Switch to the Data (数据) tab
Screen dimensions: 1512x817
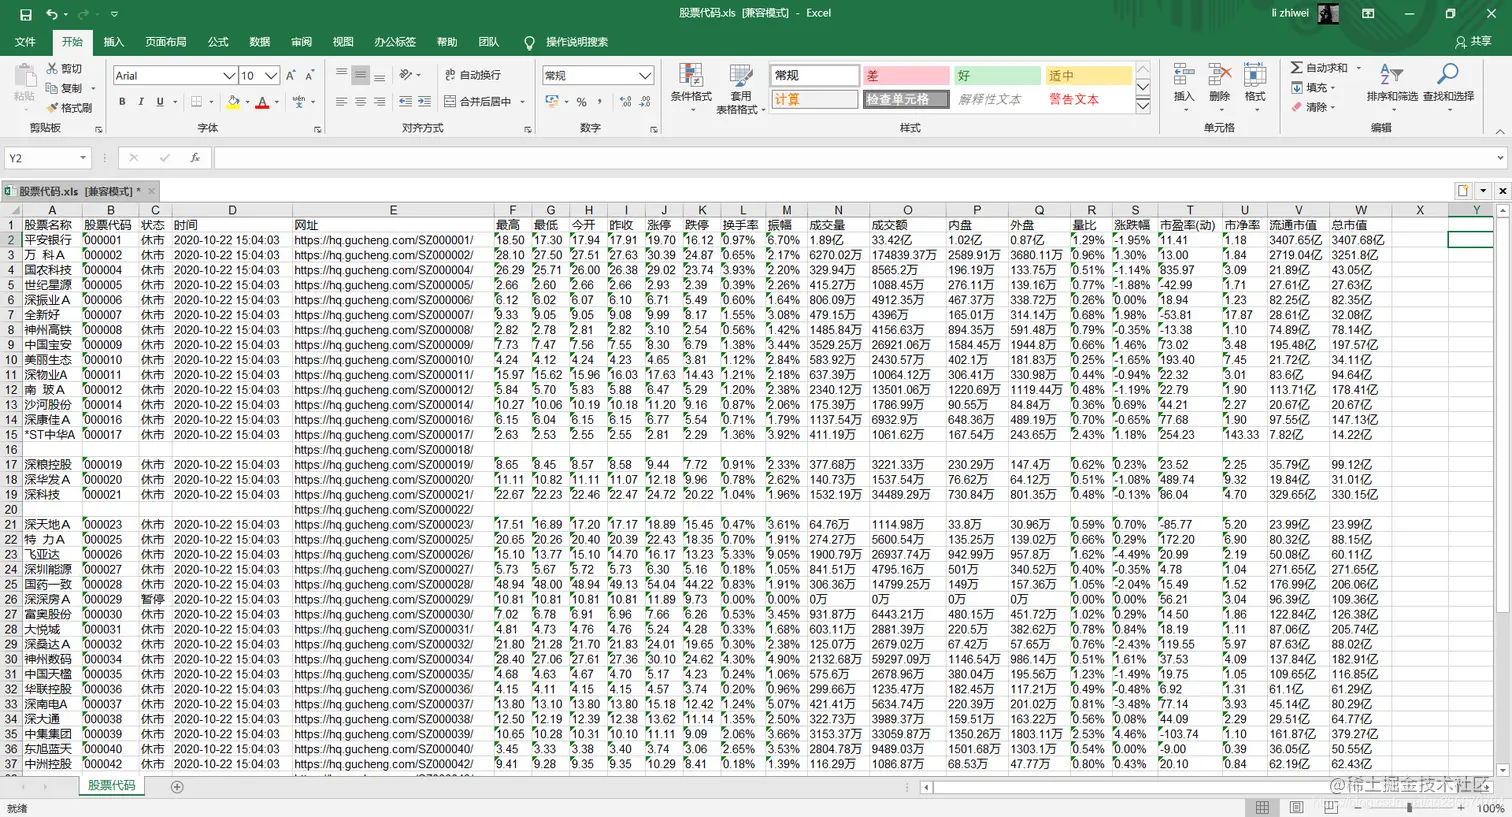click(x=260, y=42)
